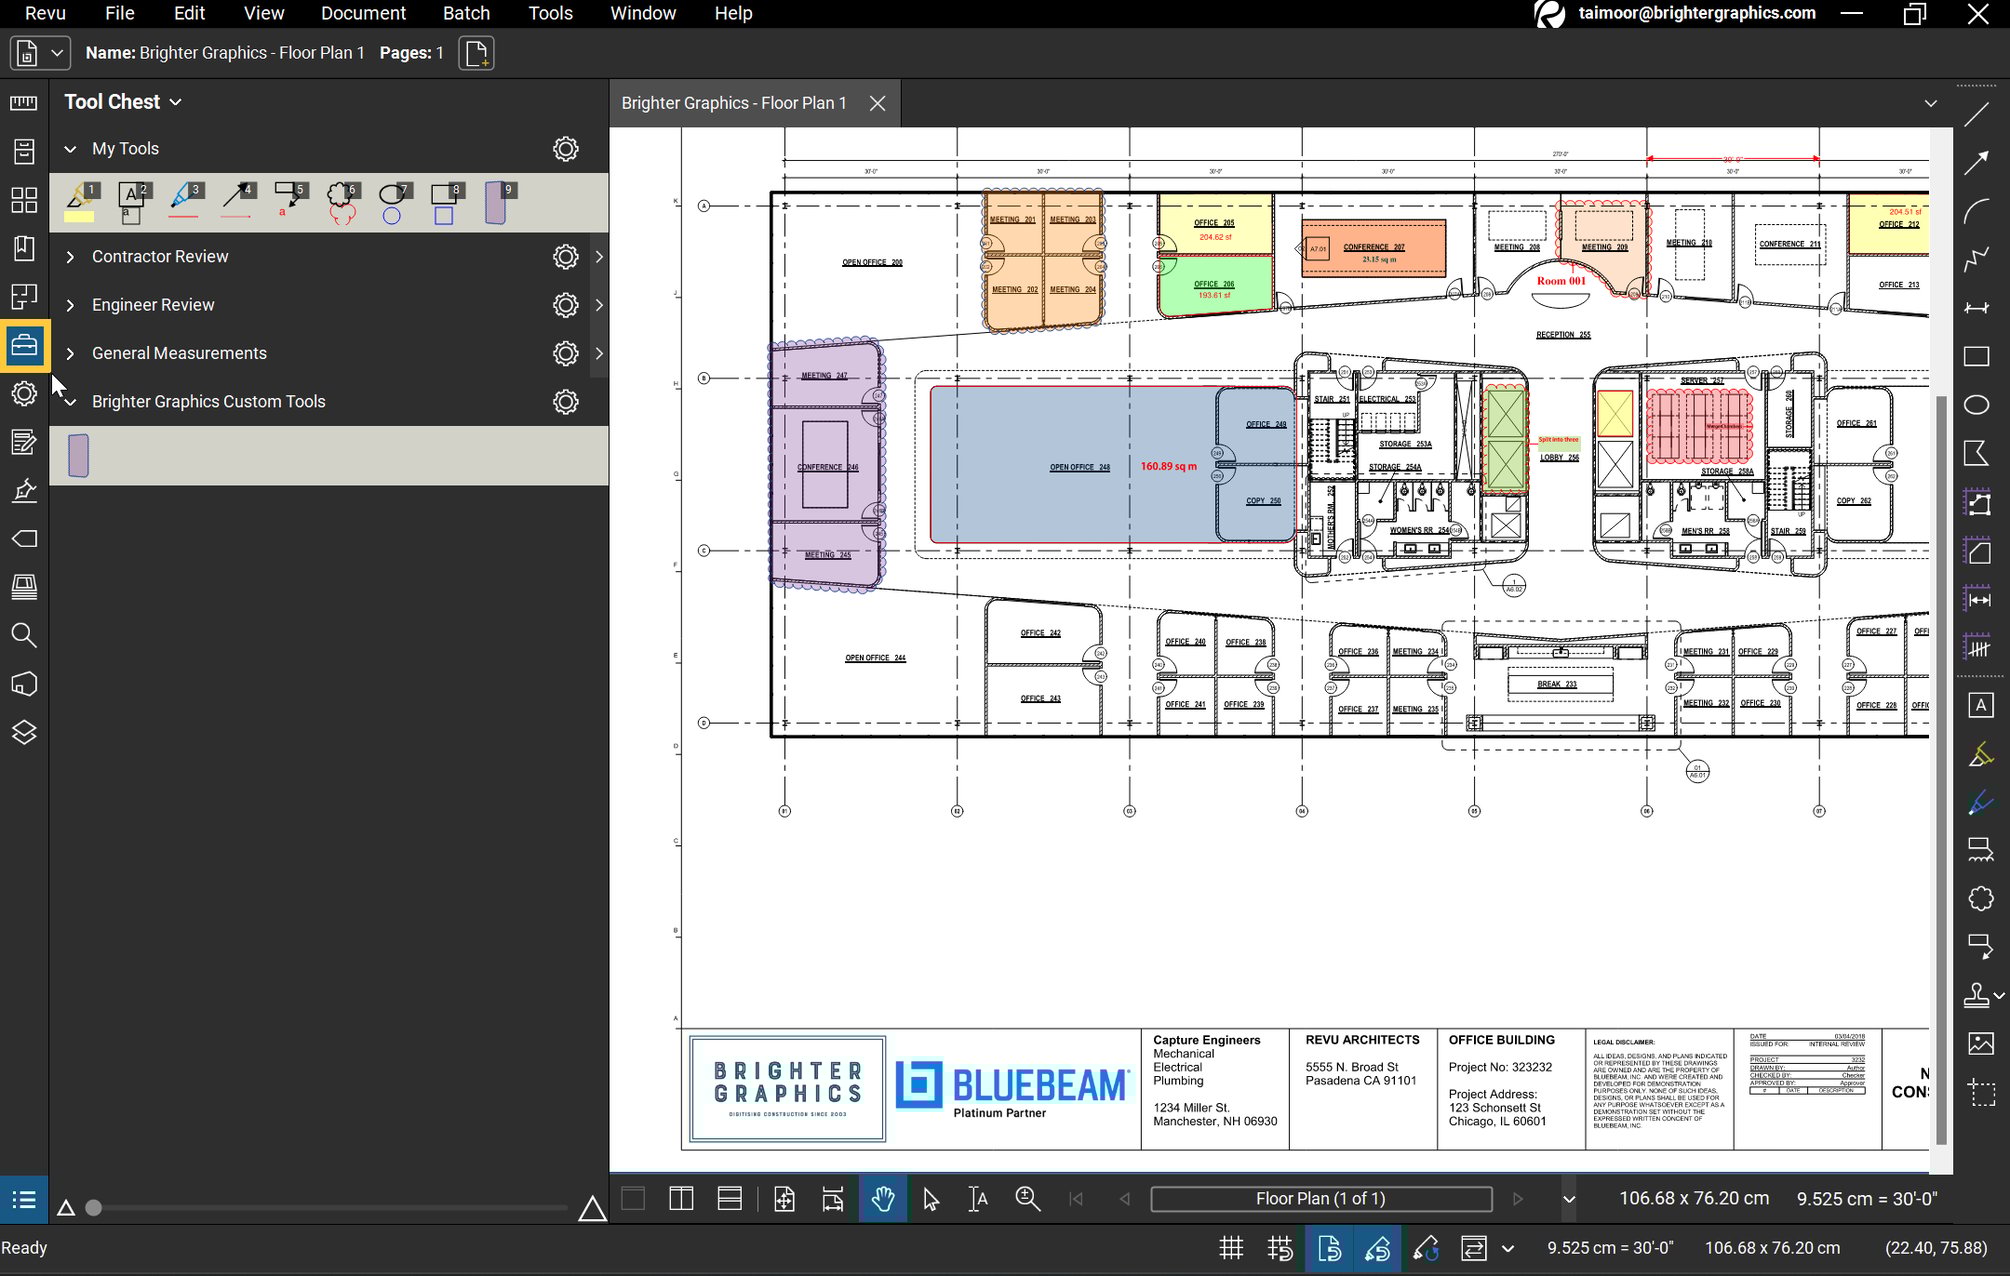
Task: Open the Stamp tool in the right toolbar
Action: [x=1976, y=996]
